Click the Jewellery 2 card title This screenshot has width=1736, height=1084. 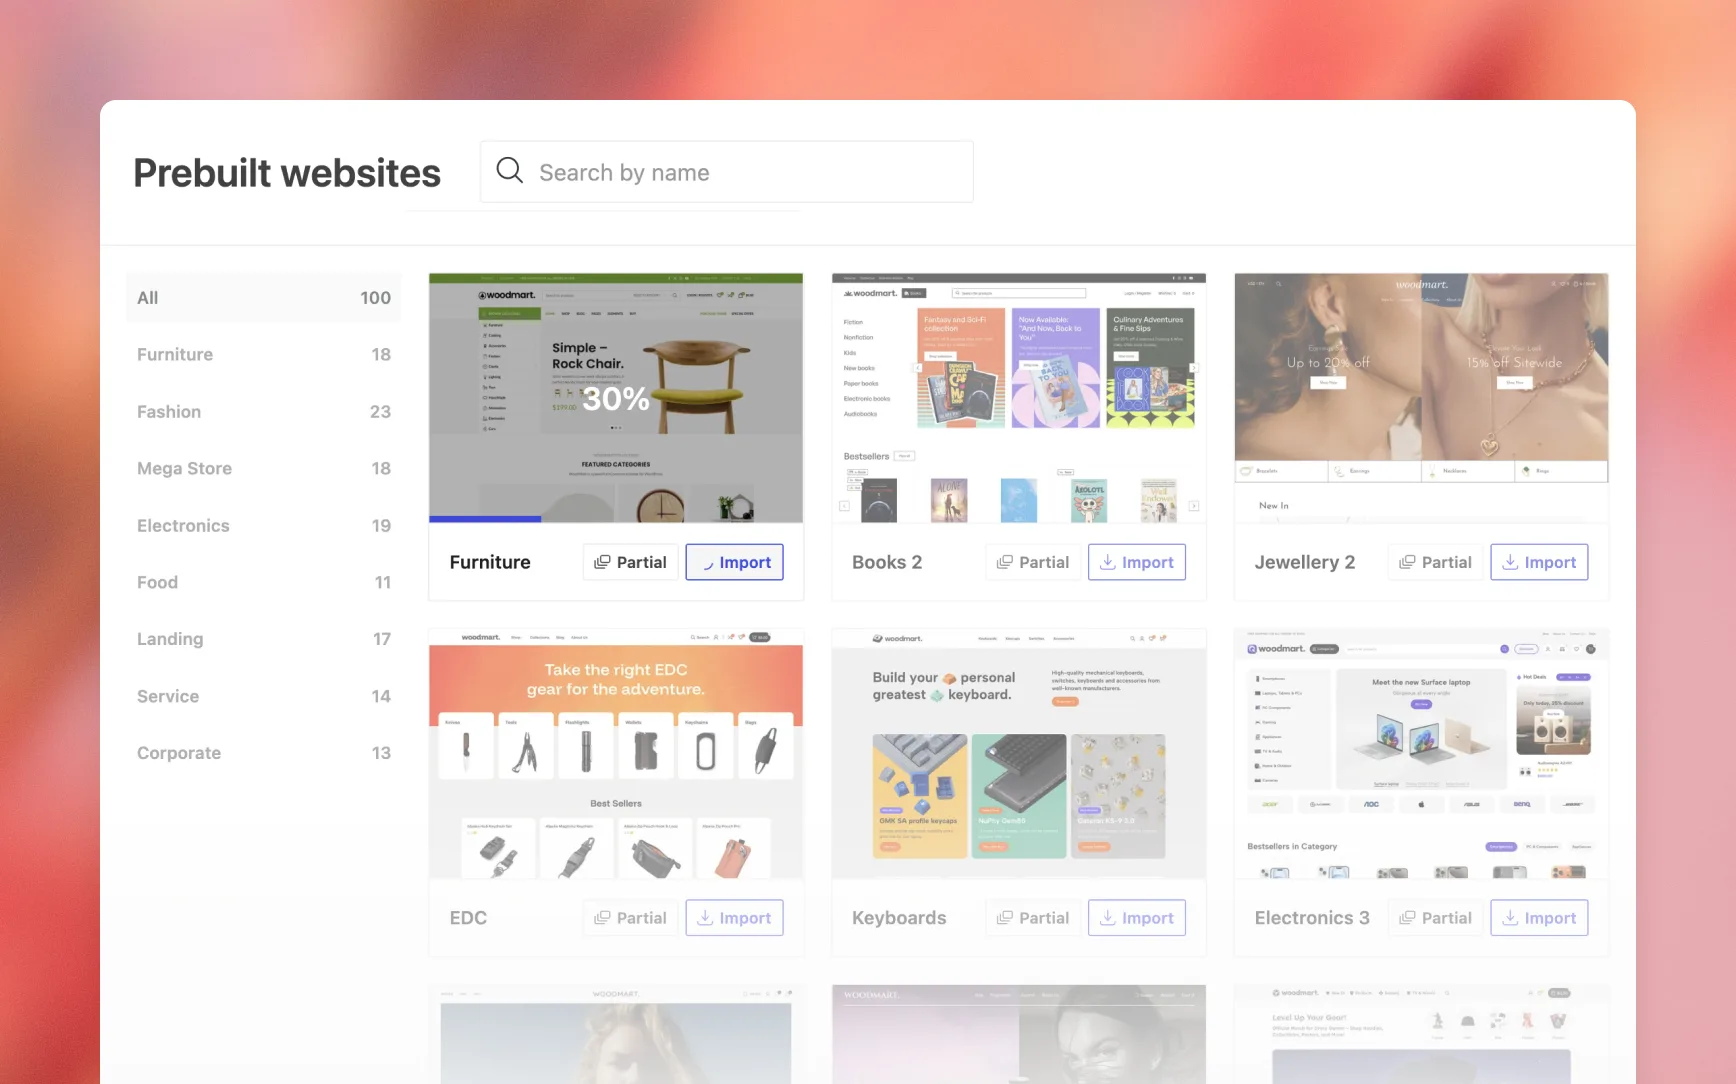point(1305,562)
